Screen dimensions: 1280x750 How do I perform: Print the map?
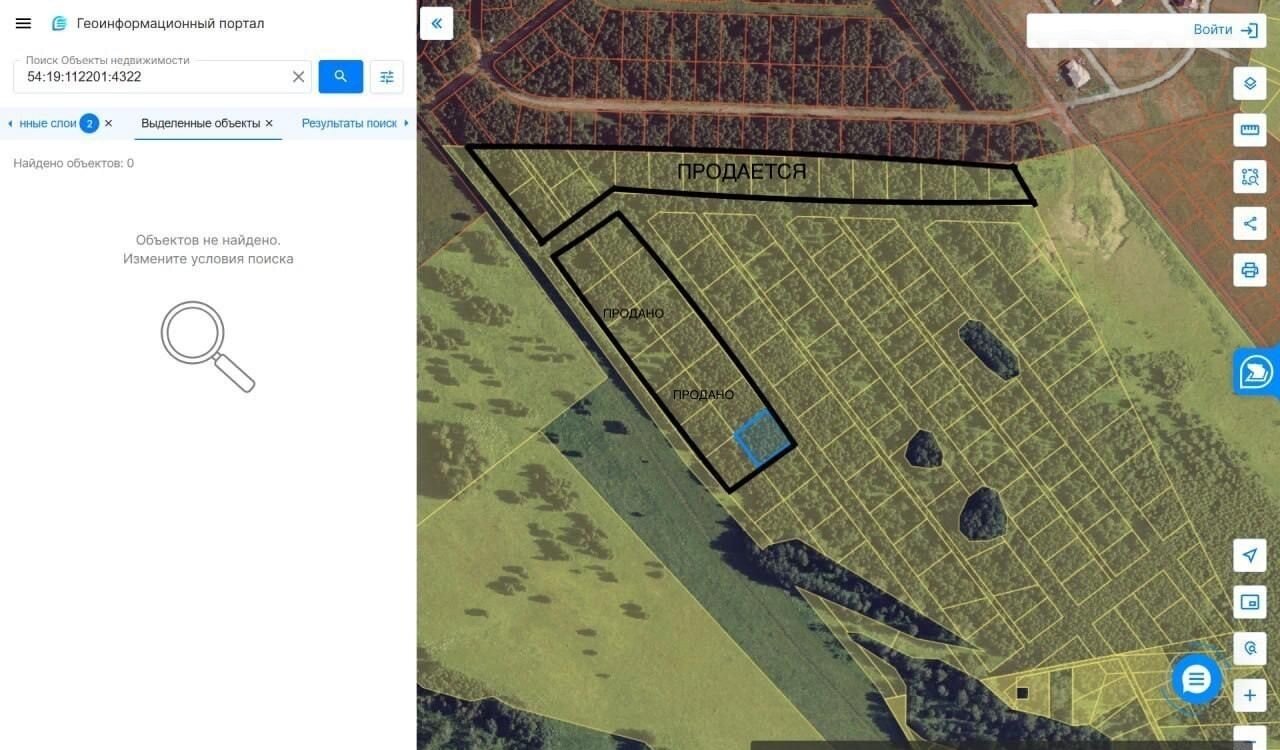pyautogui.click(x=1250, y=270)
